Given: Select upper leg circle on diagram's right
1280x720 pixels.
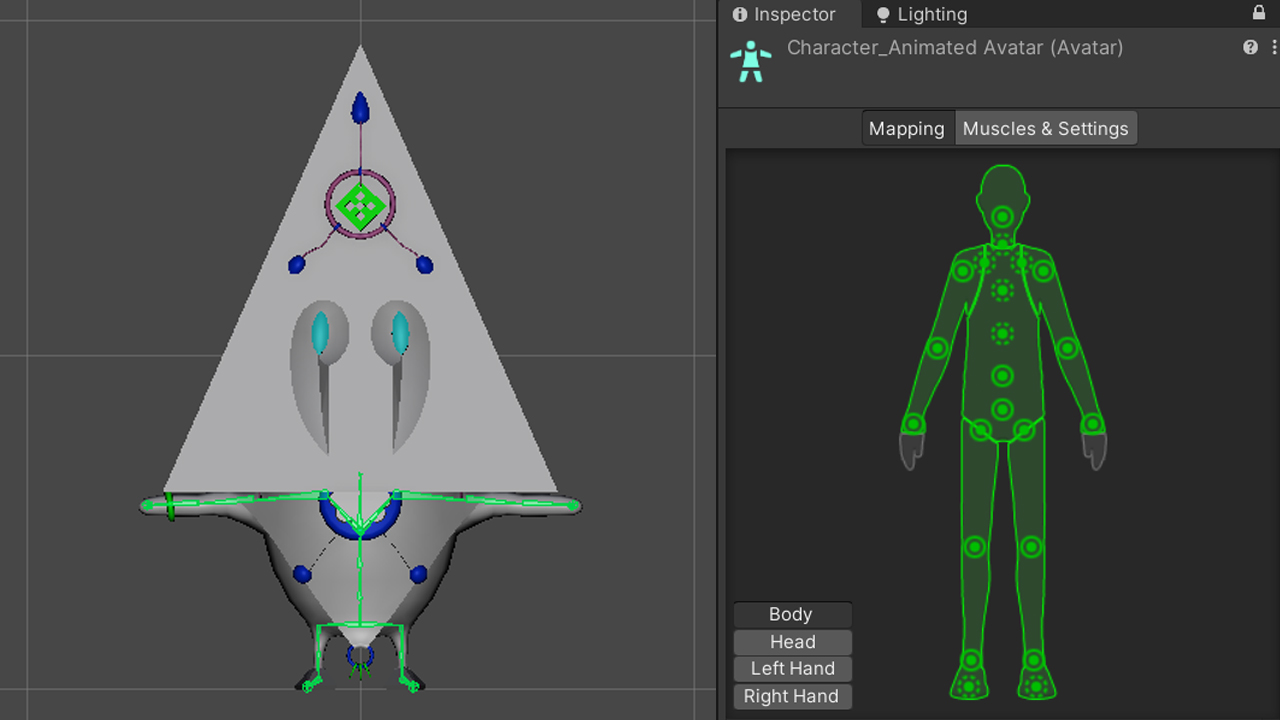Looking at the screenshot, I should 1024,431.
